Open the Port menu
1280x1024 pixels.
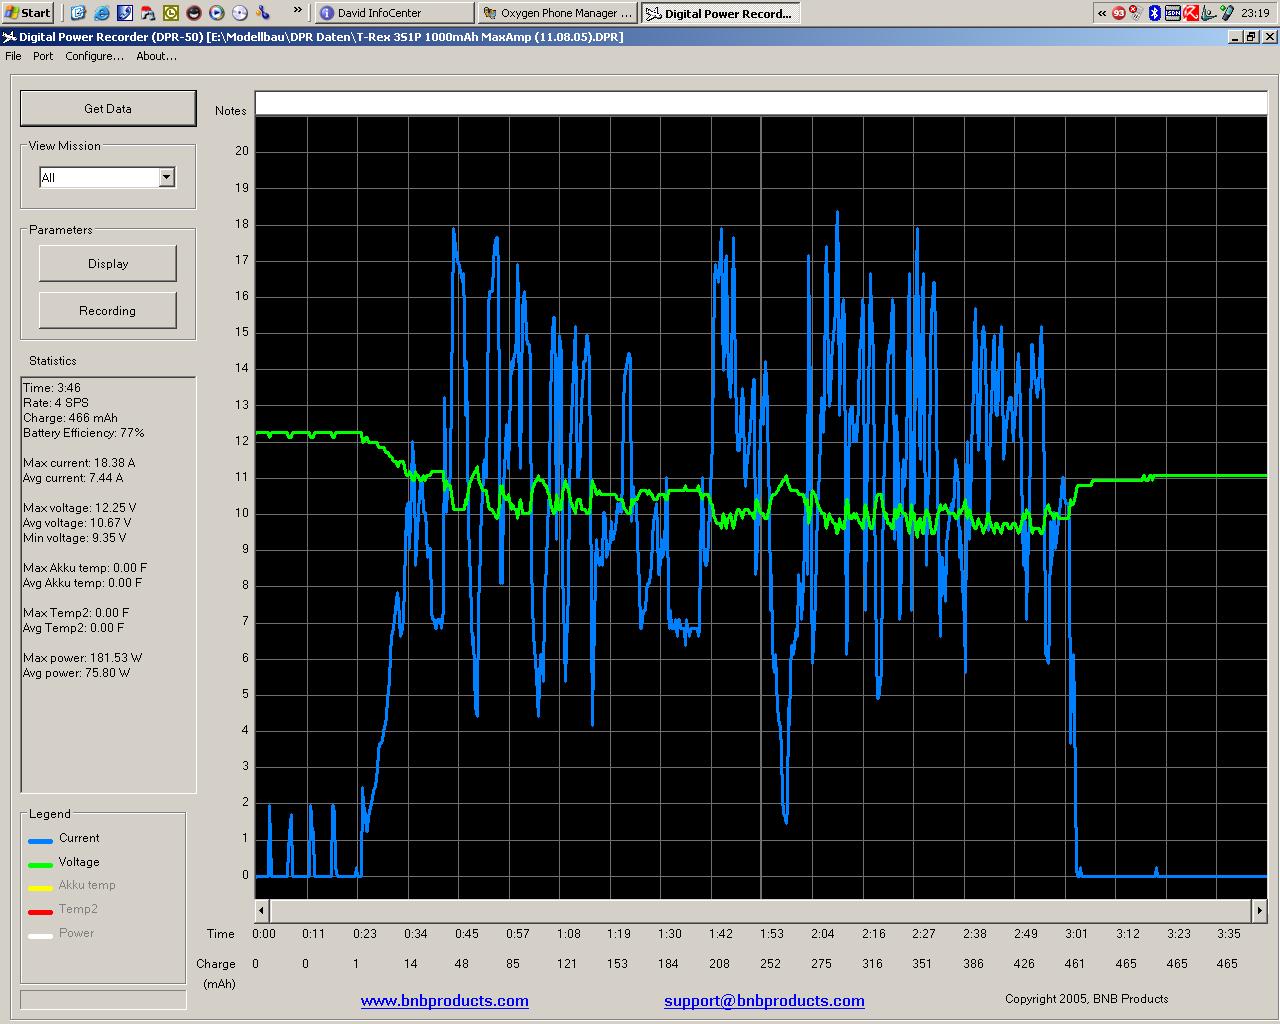pyautogui.click(x=43, y=56)
